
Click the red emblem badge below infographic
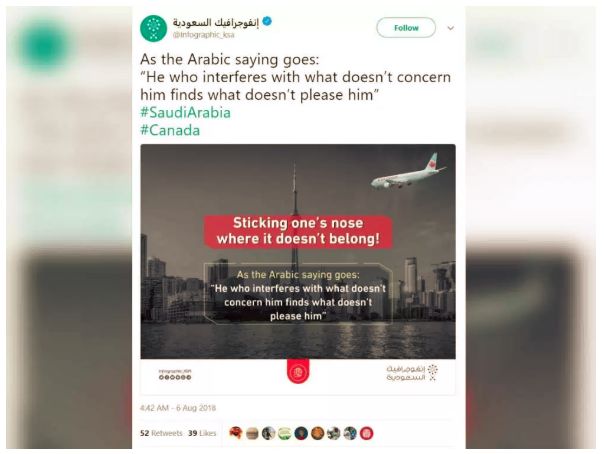pos(298,371)
